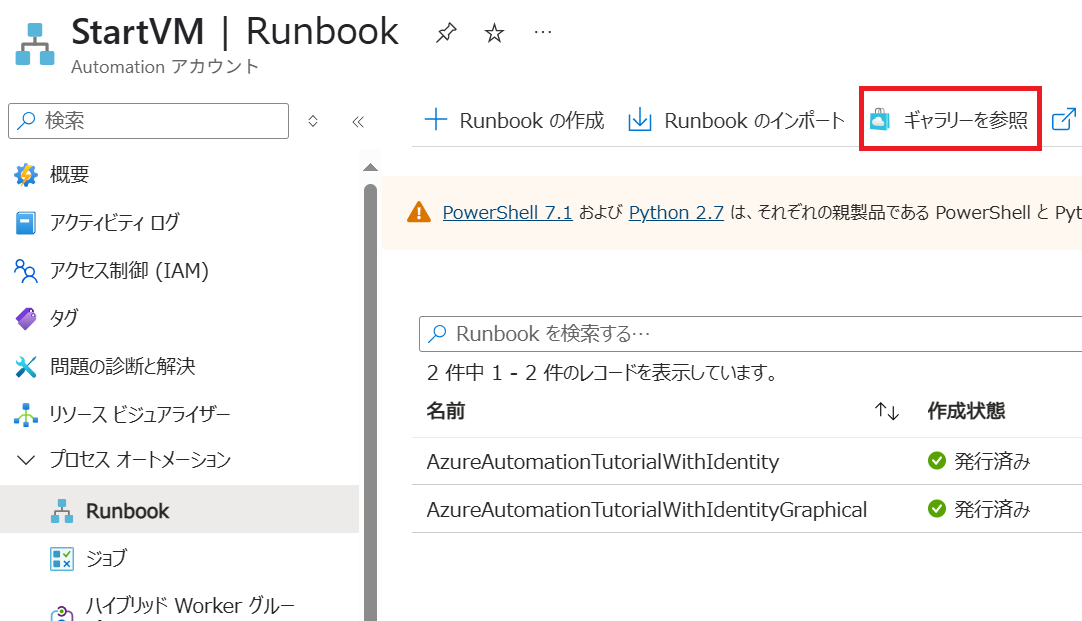
Task: Click the 作成状態 column header
Action: point(965,411)
